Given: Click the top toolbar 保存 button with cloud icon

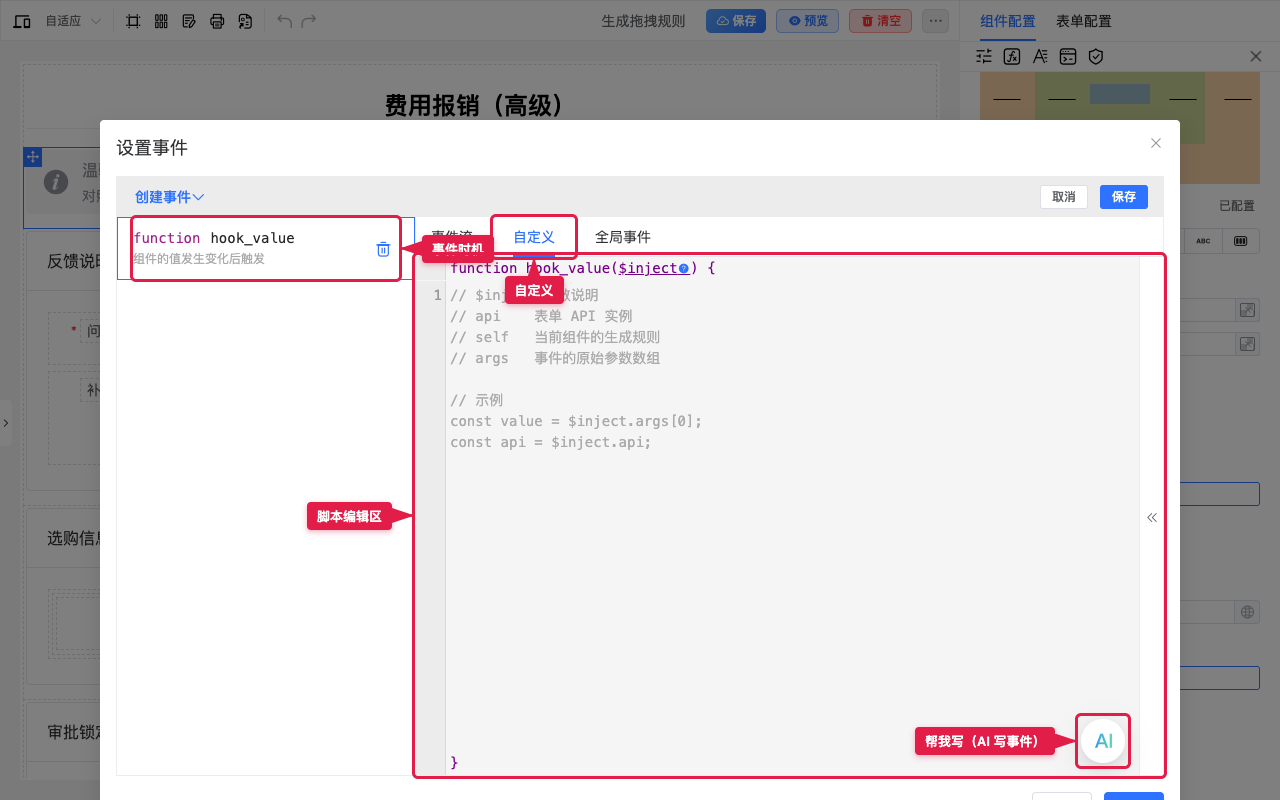Looking at the screenshot, I should [736, 21].
